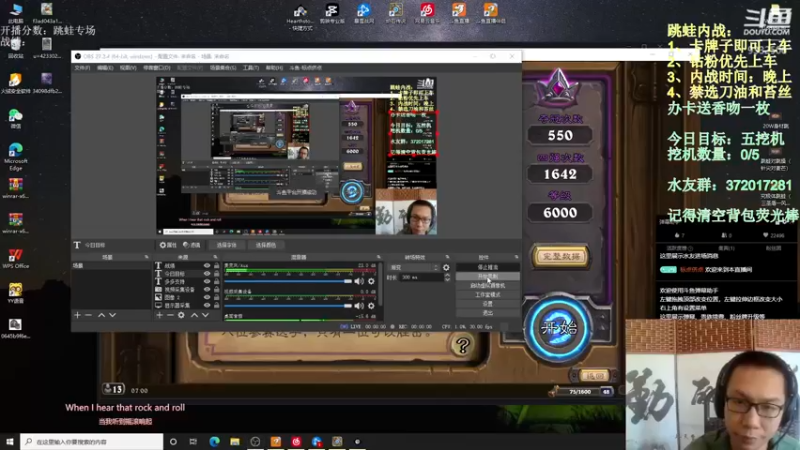
Task: Open the 淡出 transition type dropdown
Action: pos(414,267)
